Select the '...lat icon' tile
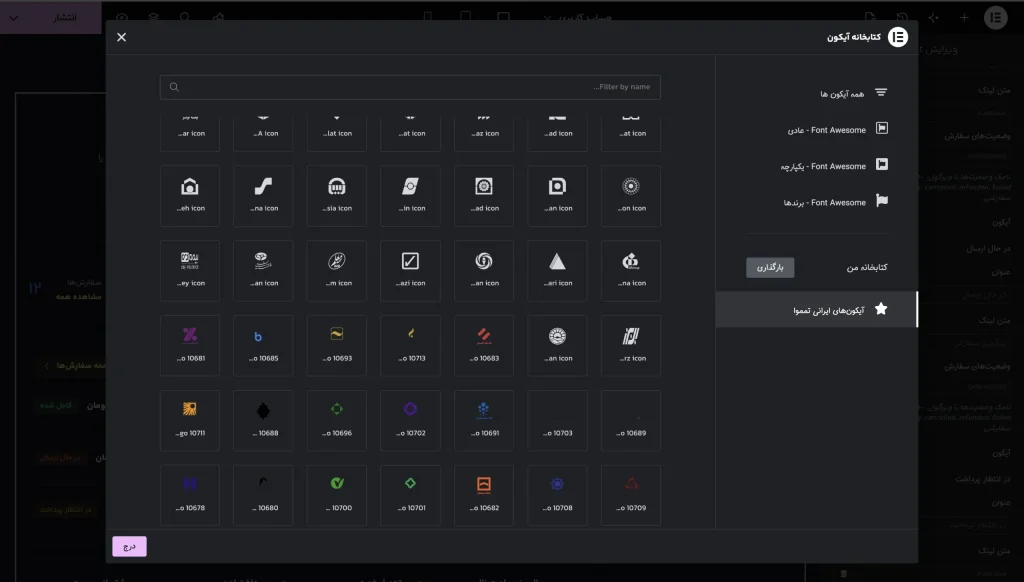The width and height of the screenshot is (1024, 582). [x=336, y=133]
